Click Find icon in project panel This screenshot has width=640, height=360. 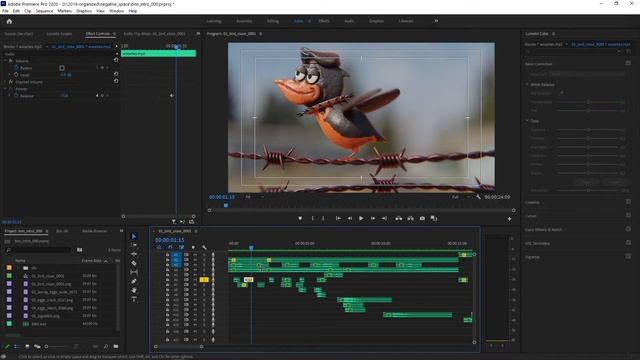click(x=106, y=347)
